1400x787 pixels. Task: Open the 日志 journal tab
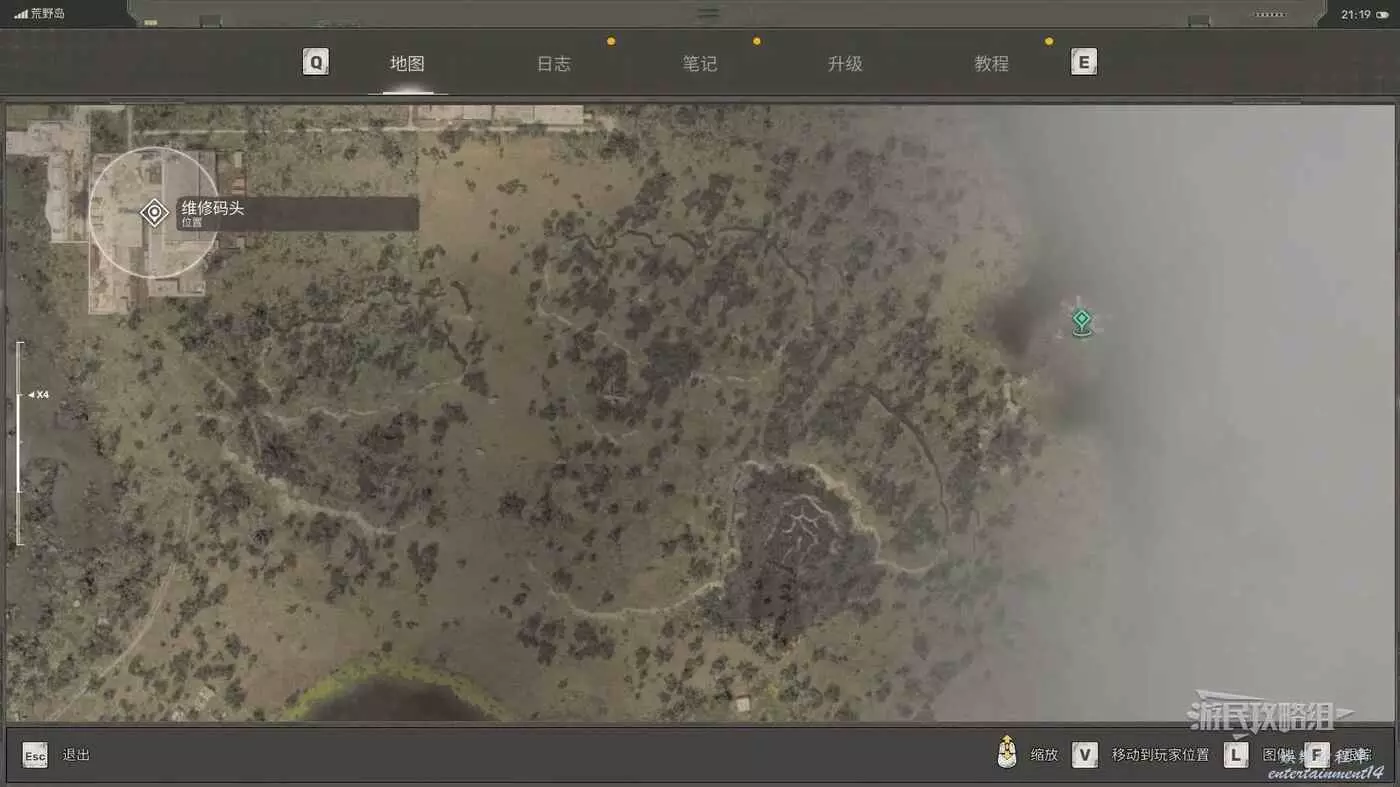553,64
